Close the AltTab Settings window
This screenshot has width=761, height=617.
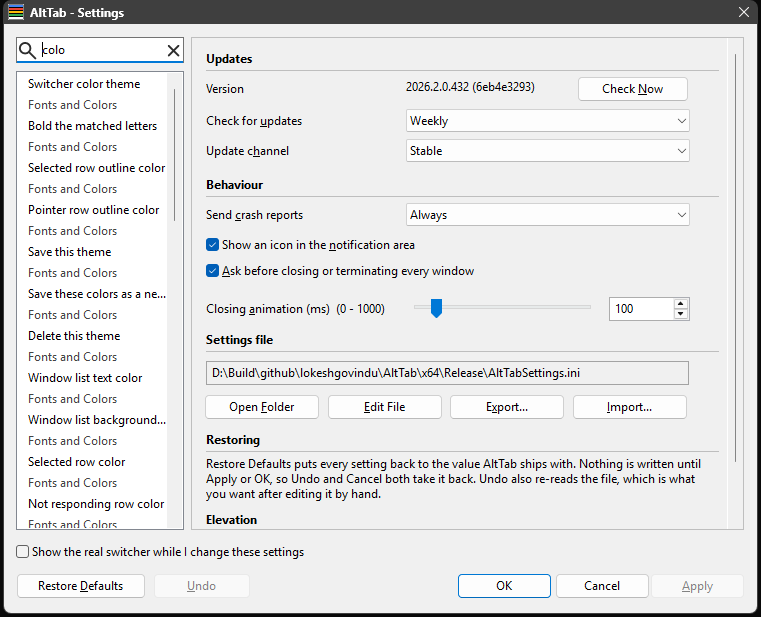(744, 12)
